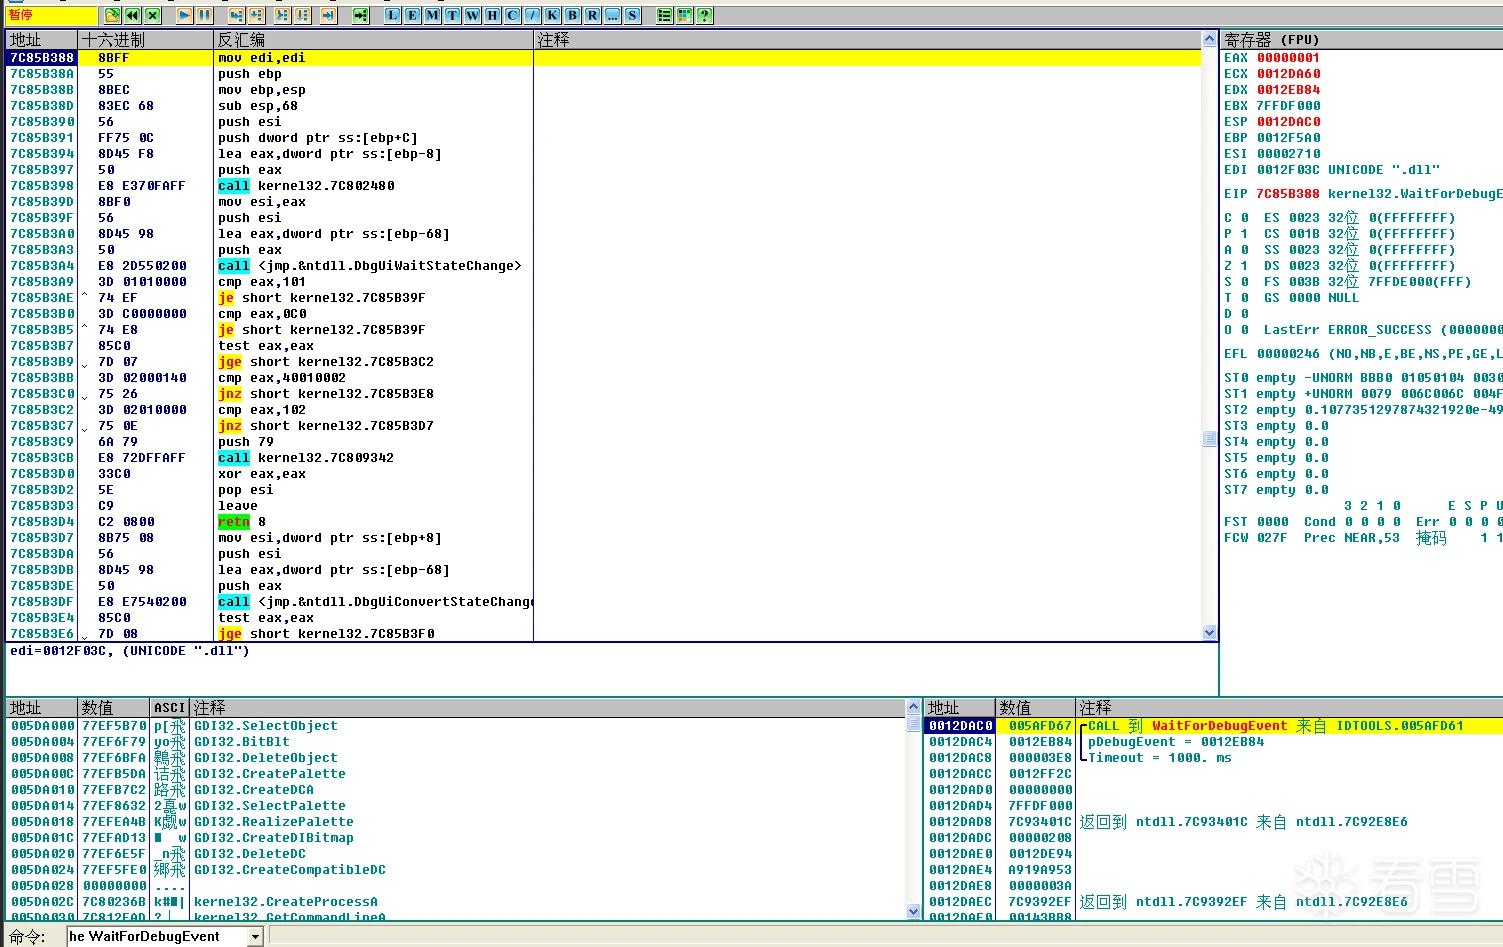The width and height of the screenshot is (1503, 947).
Task: Show the Threads window (T button)
Action: (453, 15)
